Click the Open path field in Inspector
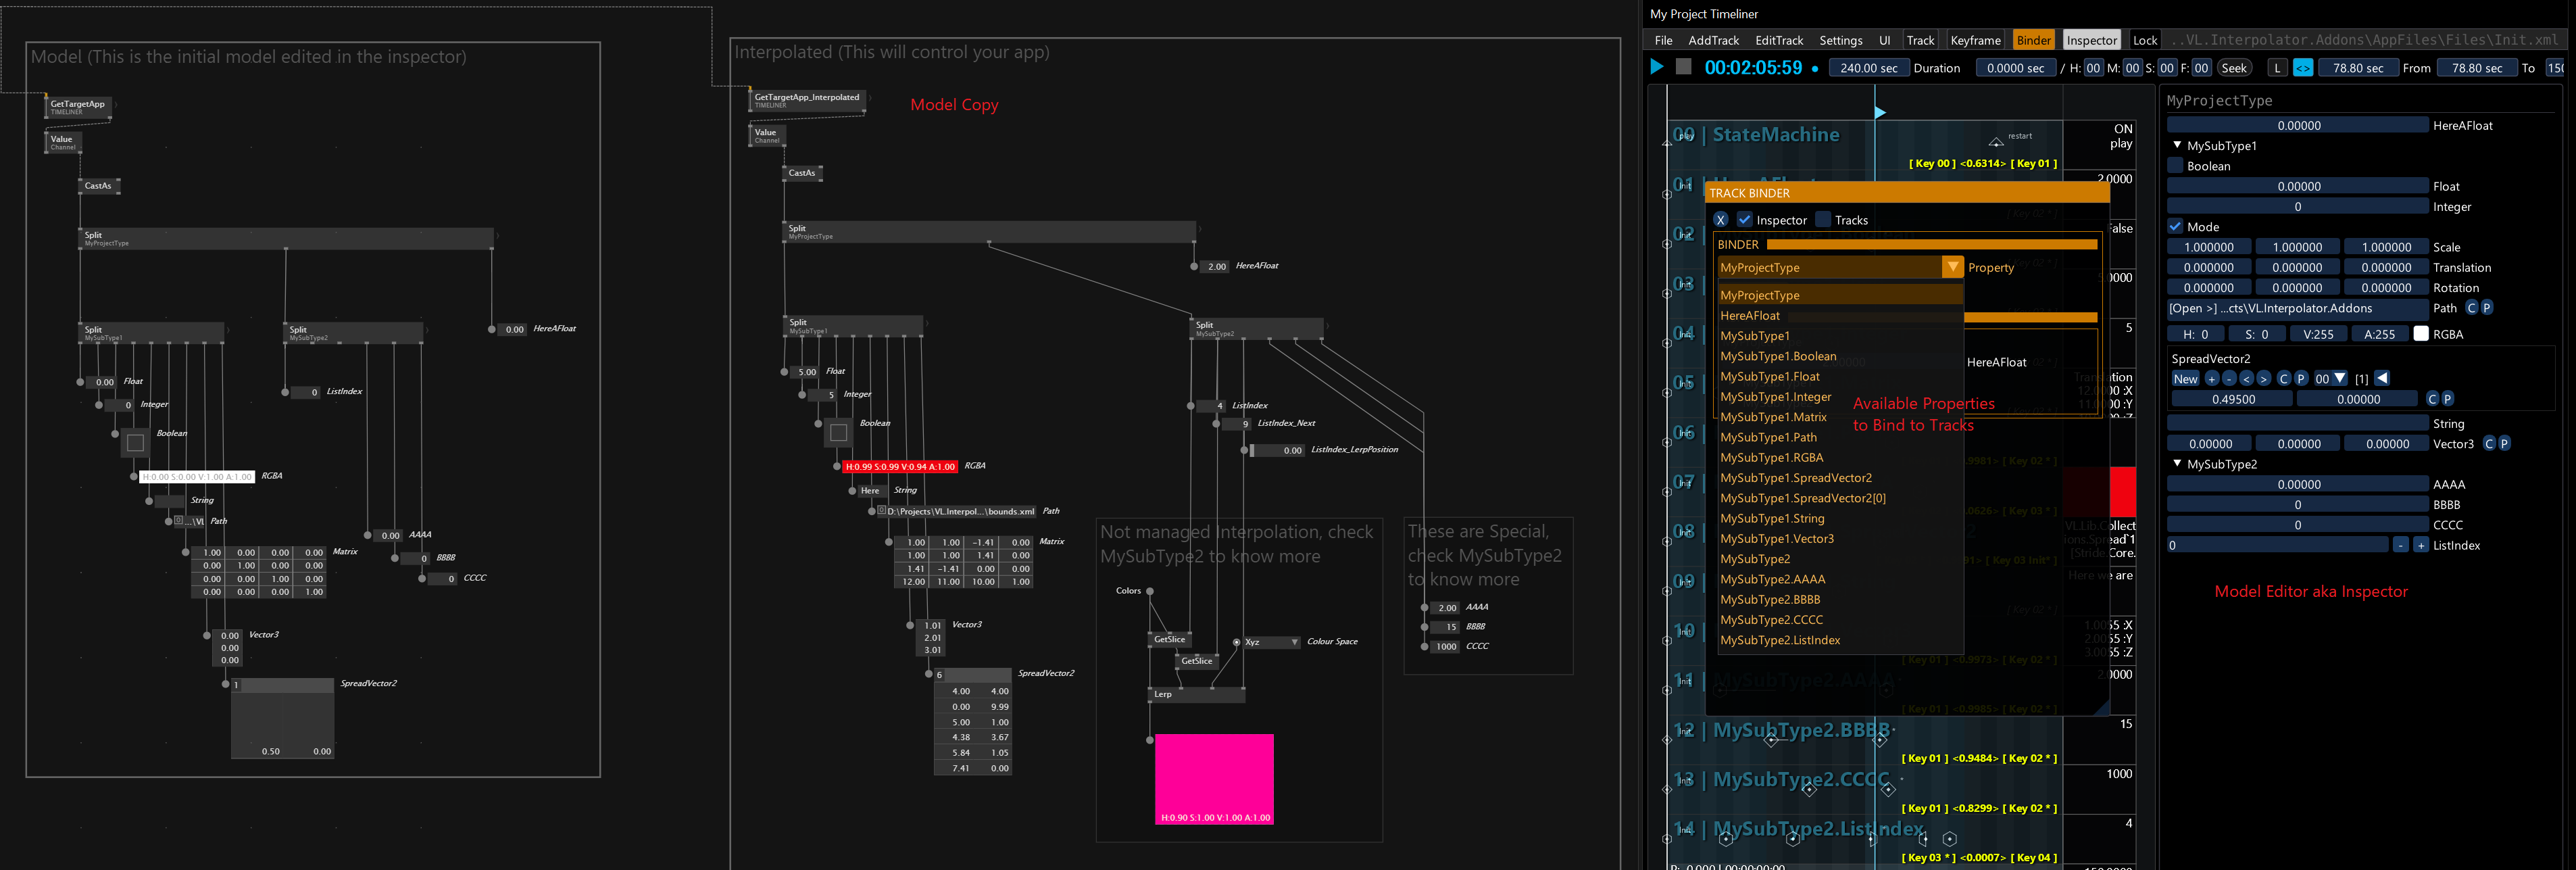Image resolution: width=2576 pixels, height=870 pixels. (x=2297, y=308)
